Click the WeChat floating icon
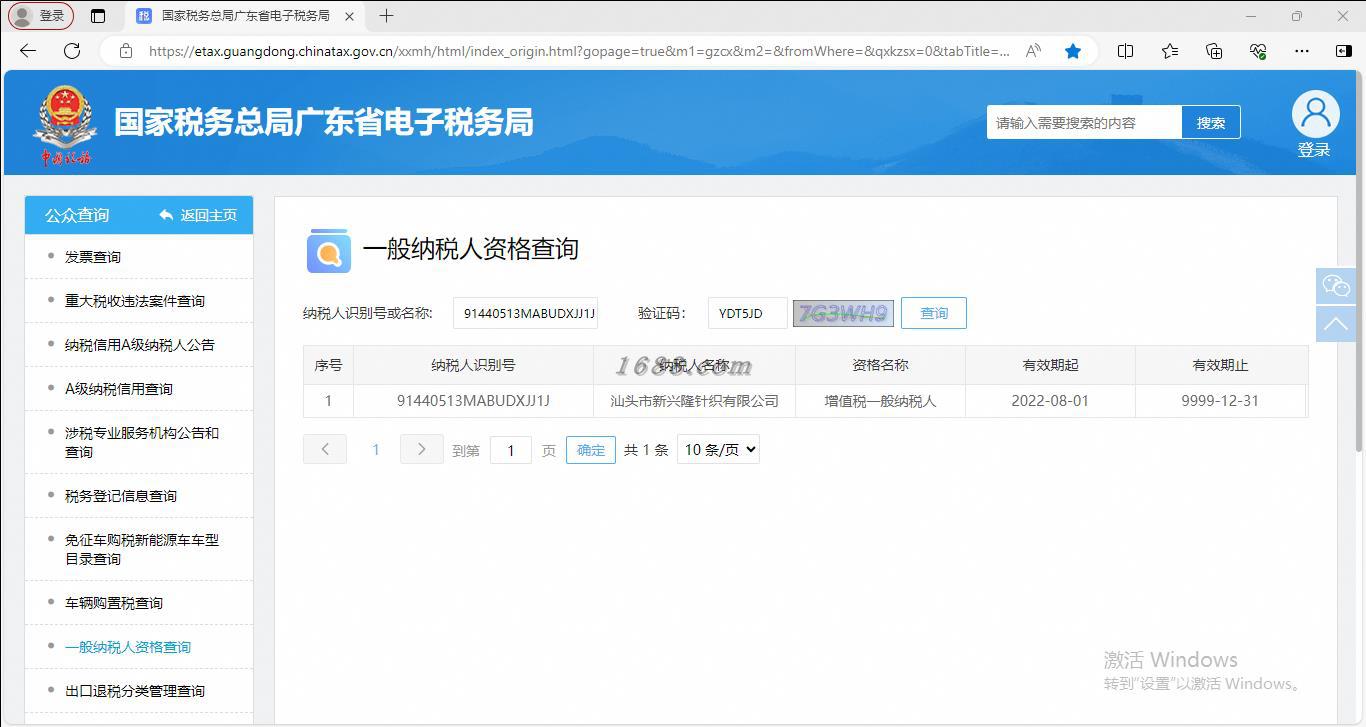The width and height of the screenshot is (1366, 727). pos(1336,286)
